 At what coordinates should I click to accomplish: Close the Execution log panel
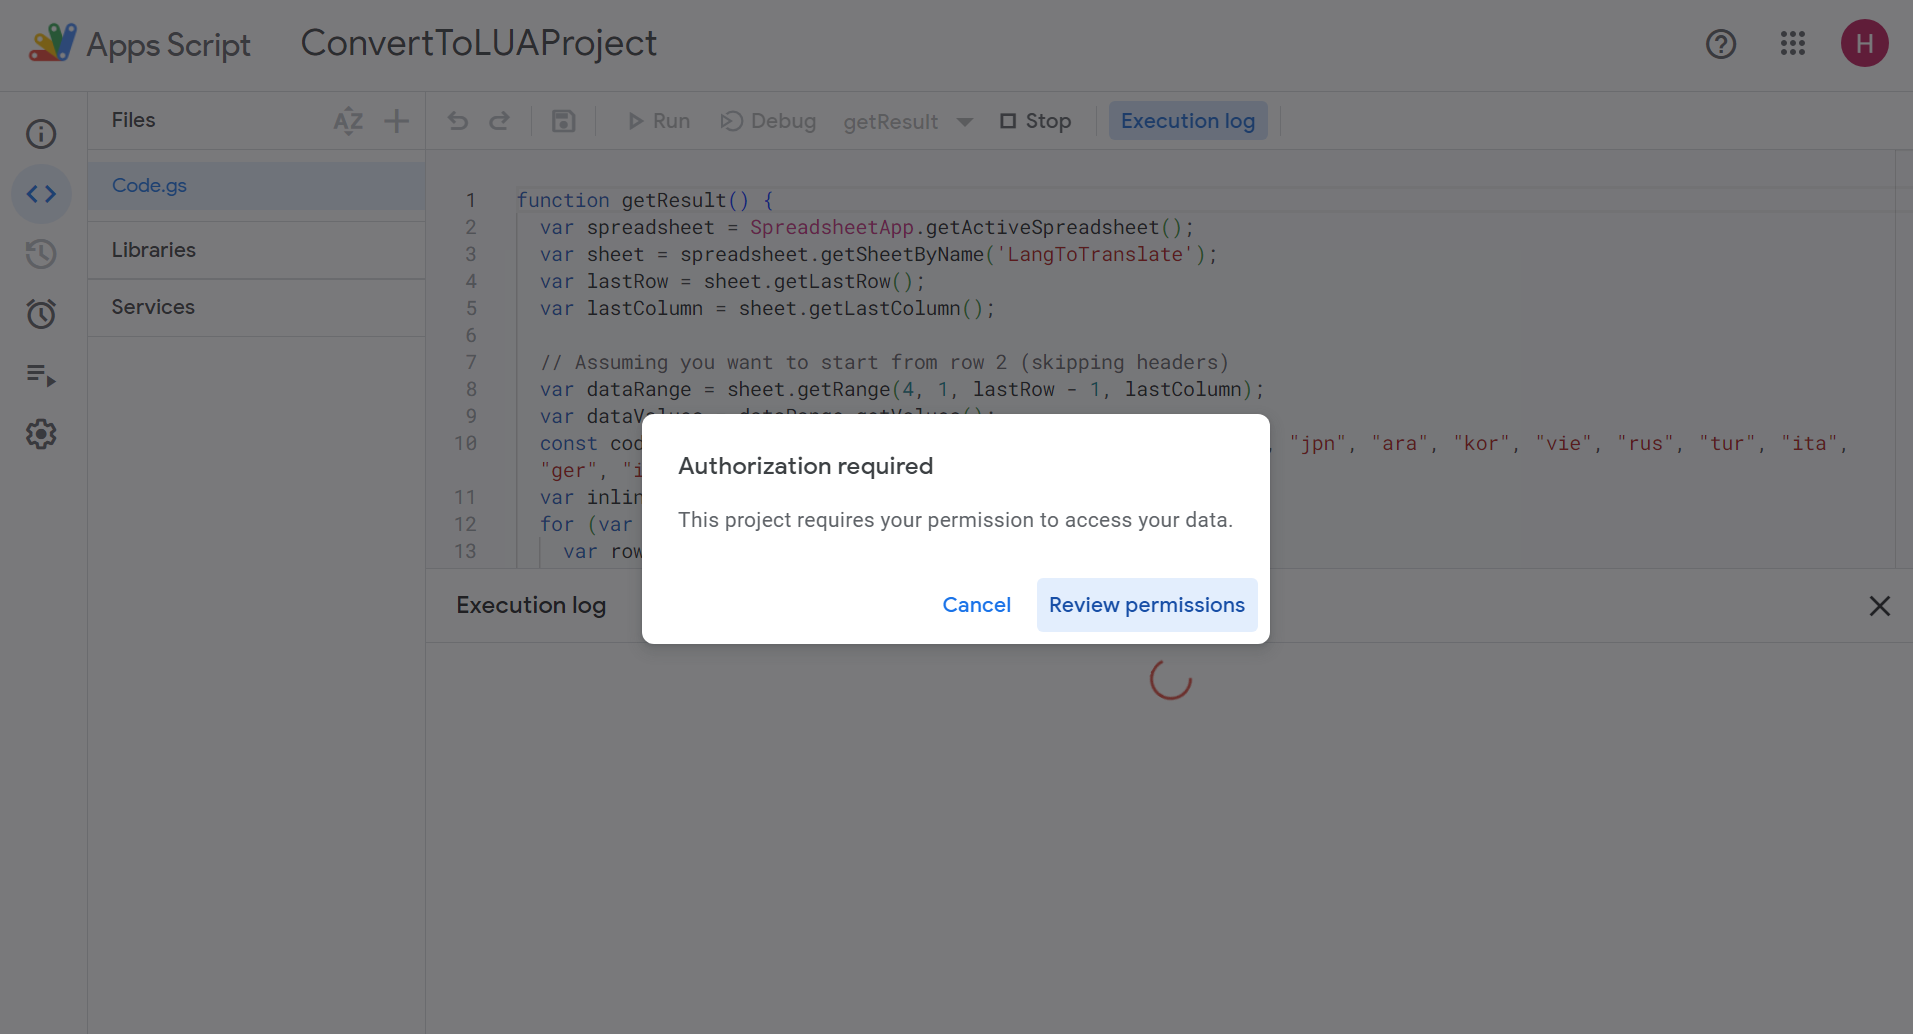(1879, 606)
